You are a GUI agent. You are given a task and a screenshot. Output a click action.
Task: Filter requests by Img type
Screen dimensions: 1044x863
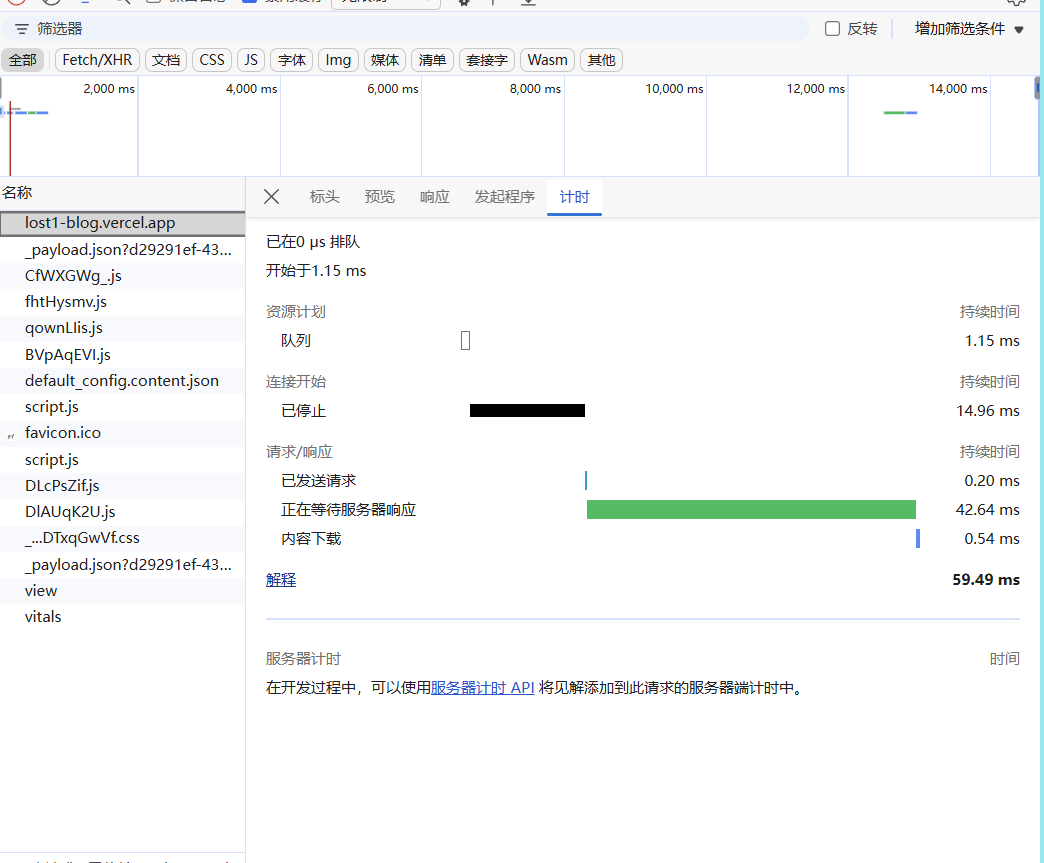[338, 60]
